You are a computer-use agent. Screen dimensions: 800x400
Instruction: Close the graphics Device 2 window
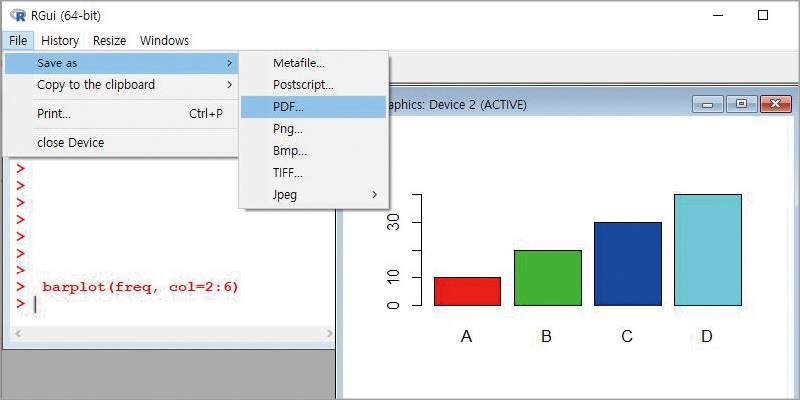click(776, 104)
